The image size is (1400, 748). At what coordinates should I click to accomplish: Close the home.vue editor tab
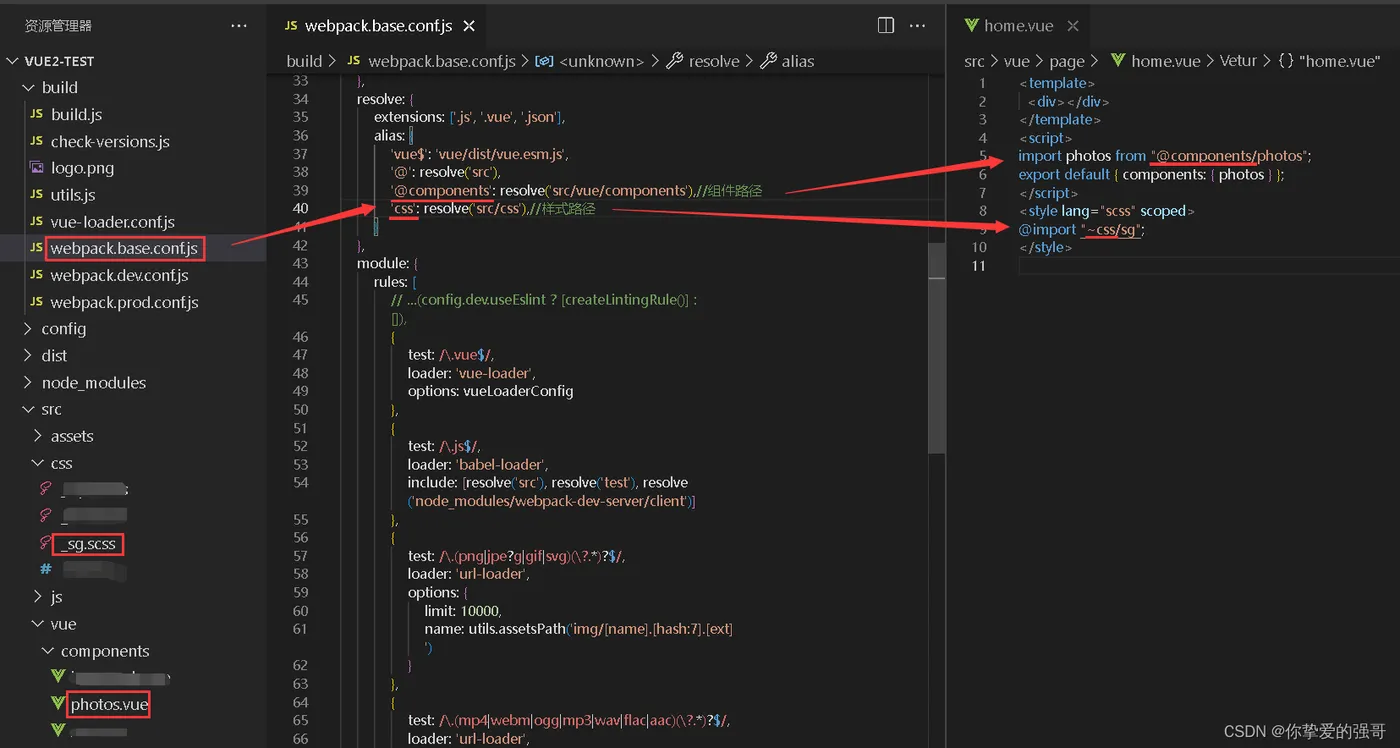(1073, 26)
